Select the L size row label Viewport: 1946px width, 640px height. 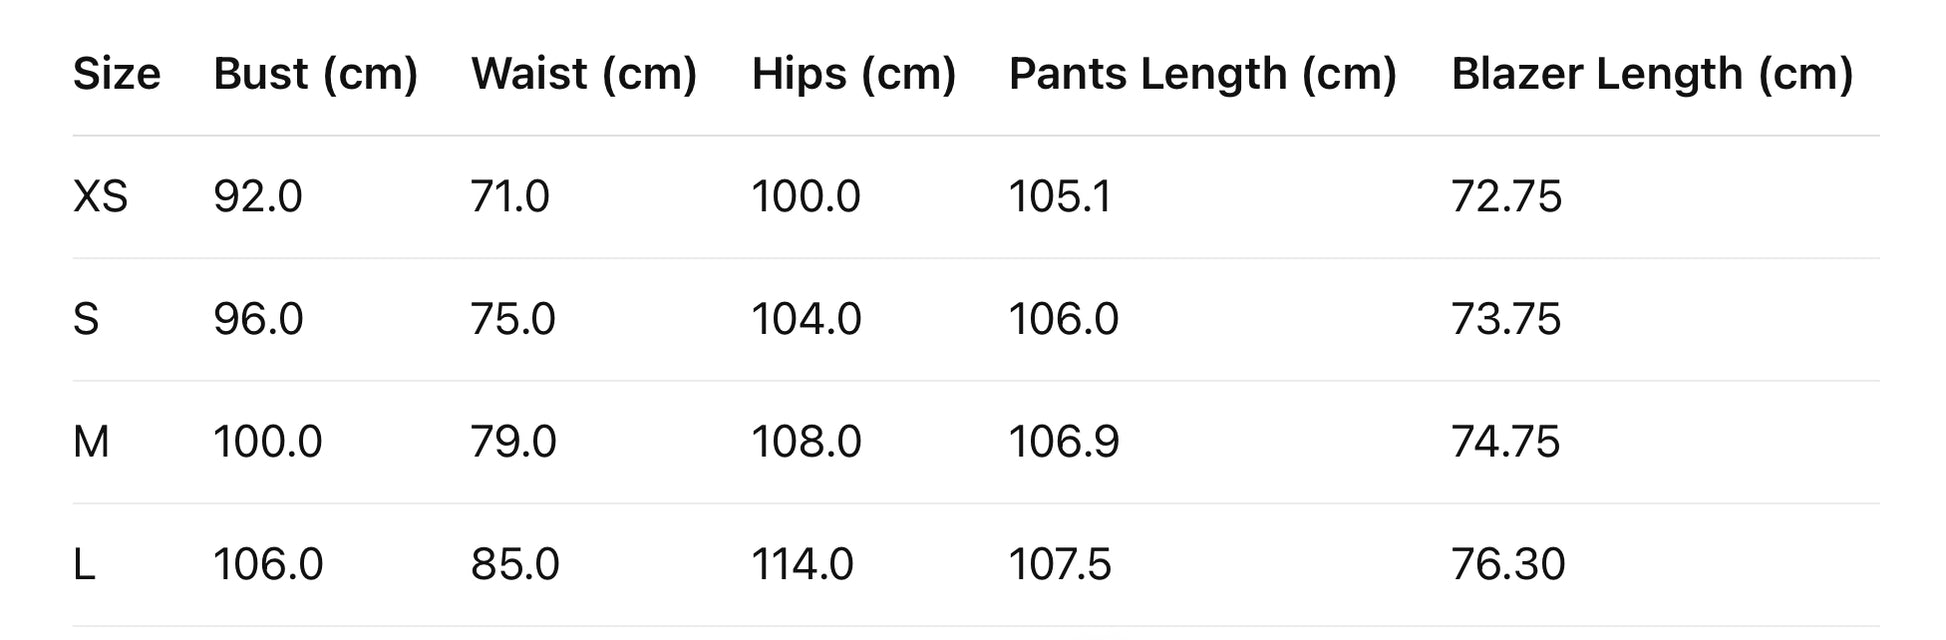point(84,564)
